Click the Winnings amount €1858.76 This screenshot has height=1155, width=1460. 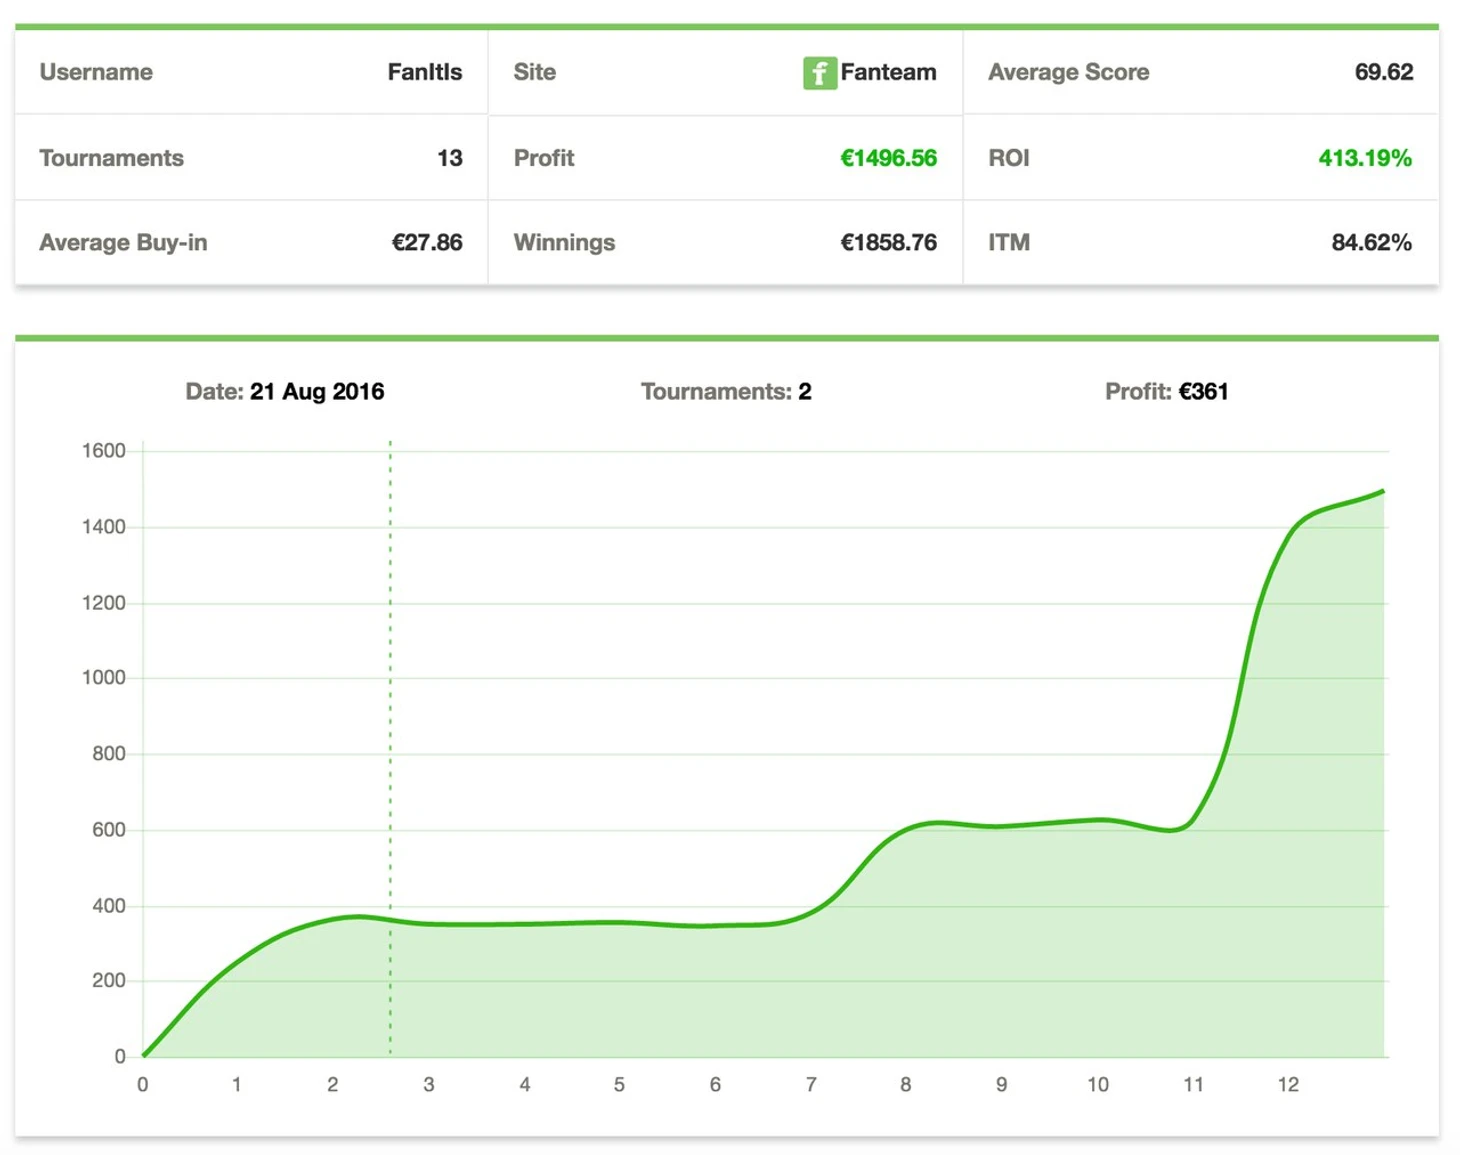(888, 243)
